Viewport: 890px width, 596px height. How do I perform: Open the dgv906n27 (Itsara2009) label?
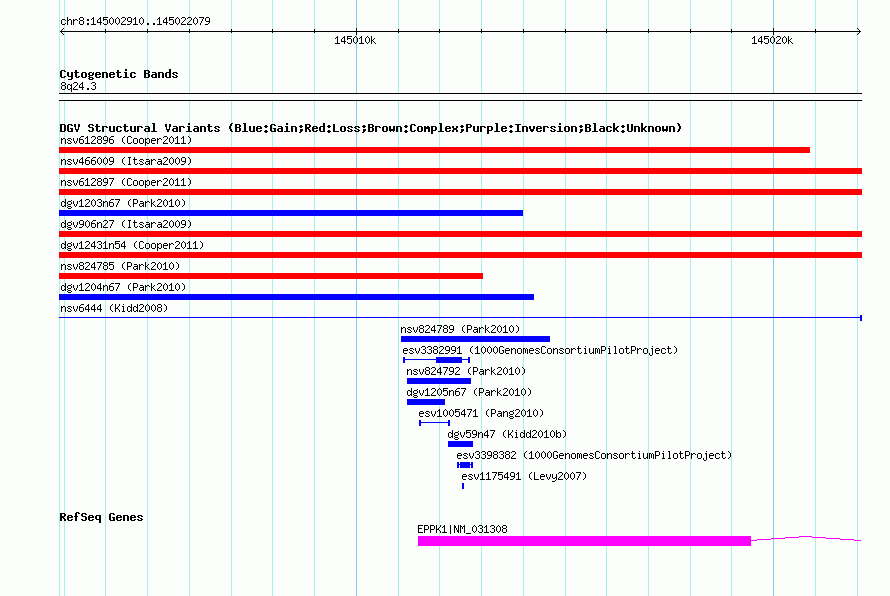(126, 224)
